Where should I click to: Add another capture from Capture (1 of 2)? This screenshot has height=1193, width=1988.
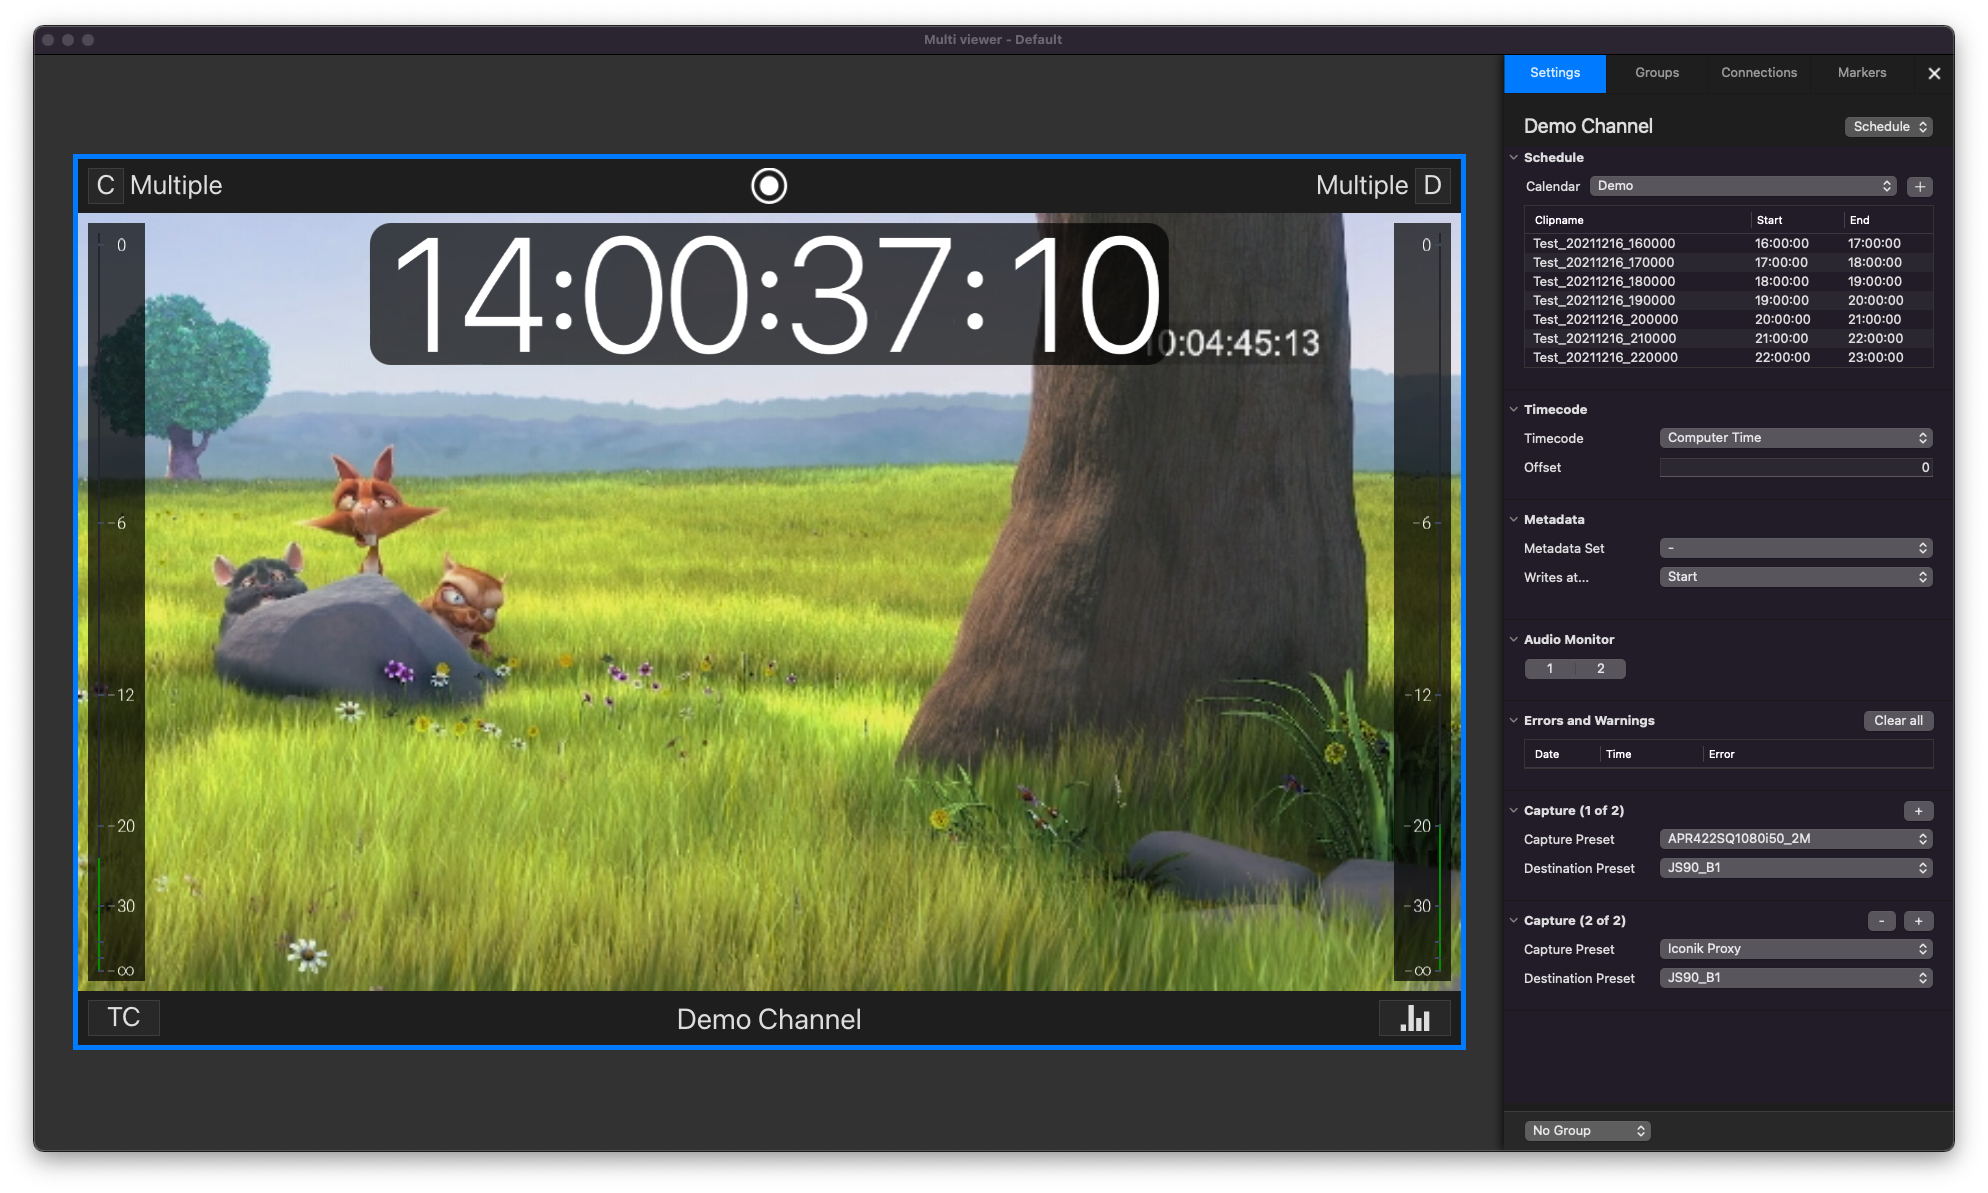(1918, 811)
